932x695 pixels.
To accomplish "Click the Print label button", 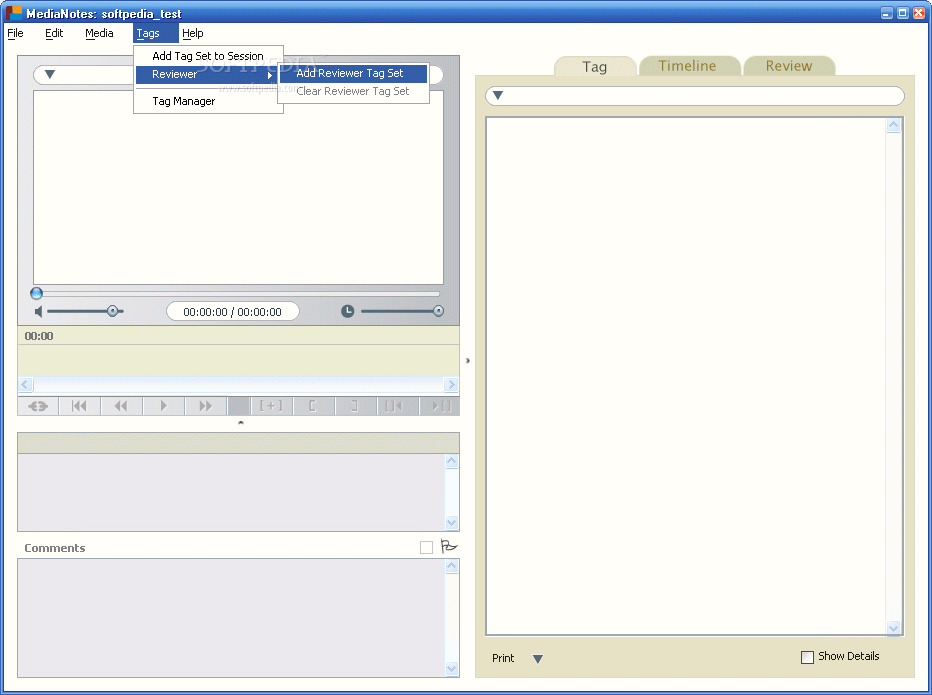I will pos(503,658).
